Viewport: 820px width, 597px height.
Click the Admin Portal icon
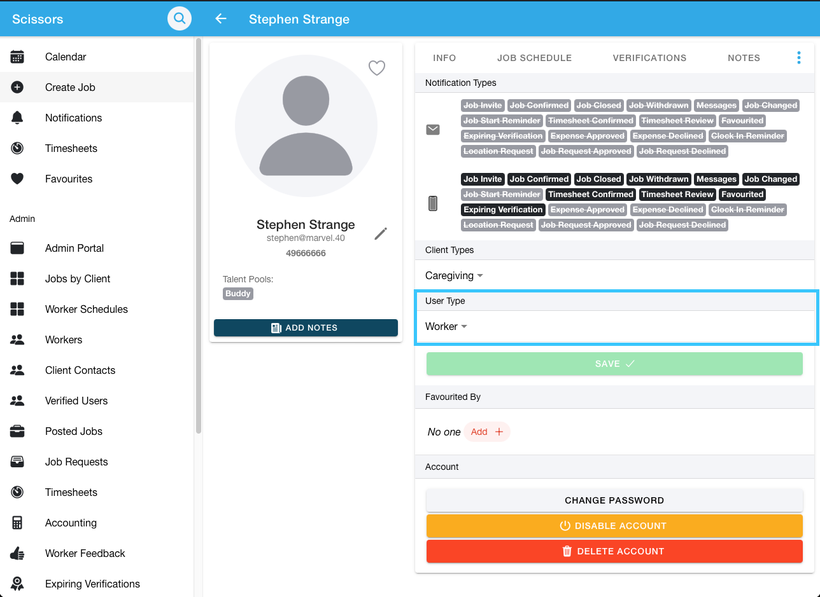coord(17,248)
